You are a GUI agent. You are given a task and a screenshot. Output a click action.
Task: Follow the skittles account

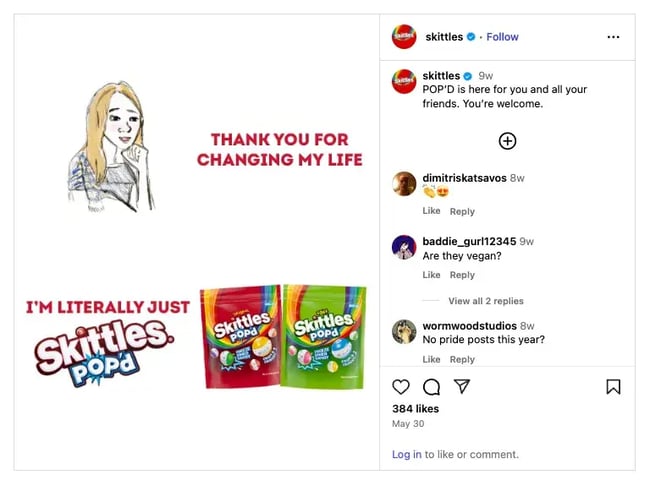pos(502,37)
